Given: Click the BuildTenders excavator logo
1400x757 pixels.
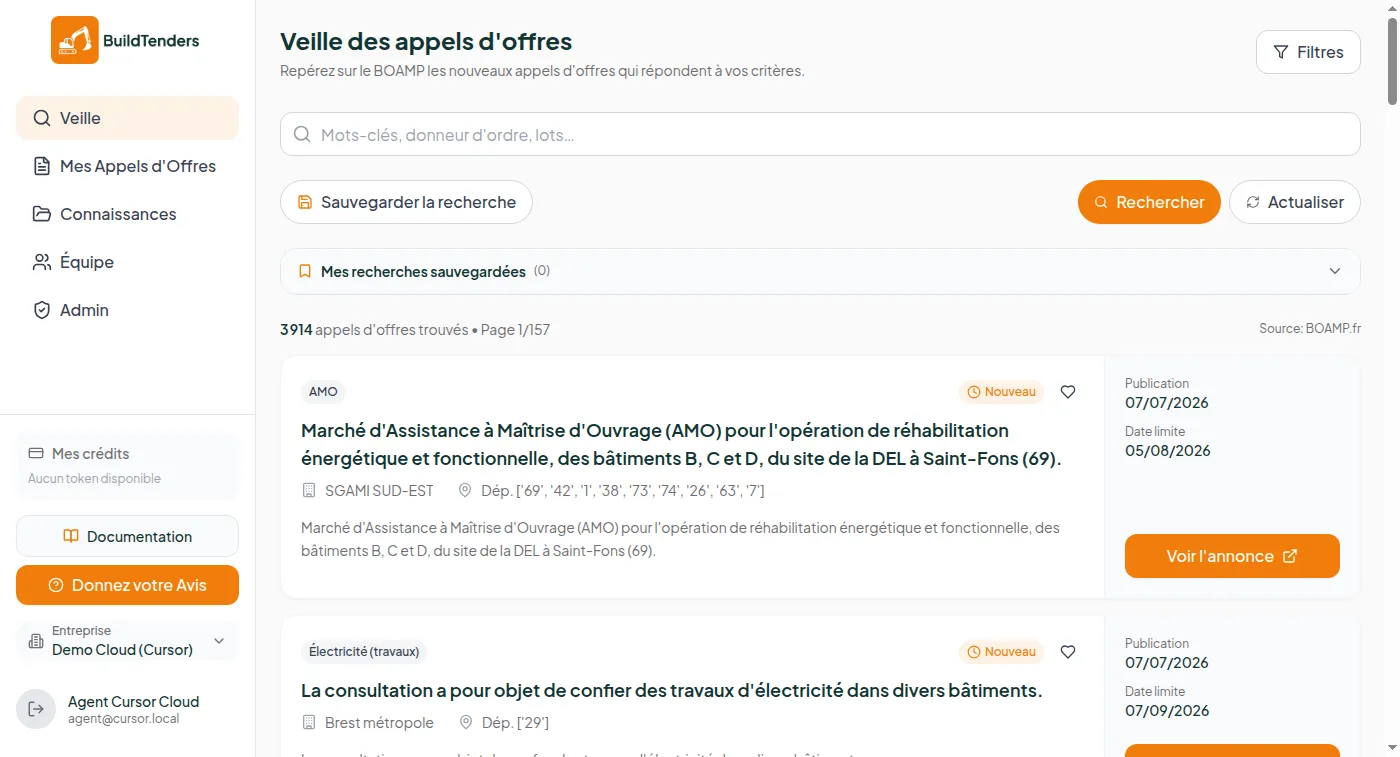Looking at the screenshot, I should coord(75,40).
